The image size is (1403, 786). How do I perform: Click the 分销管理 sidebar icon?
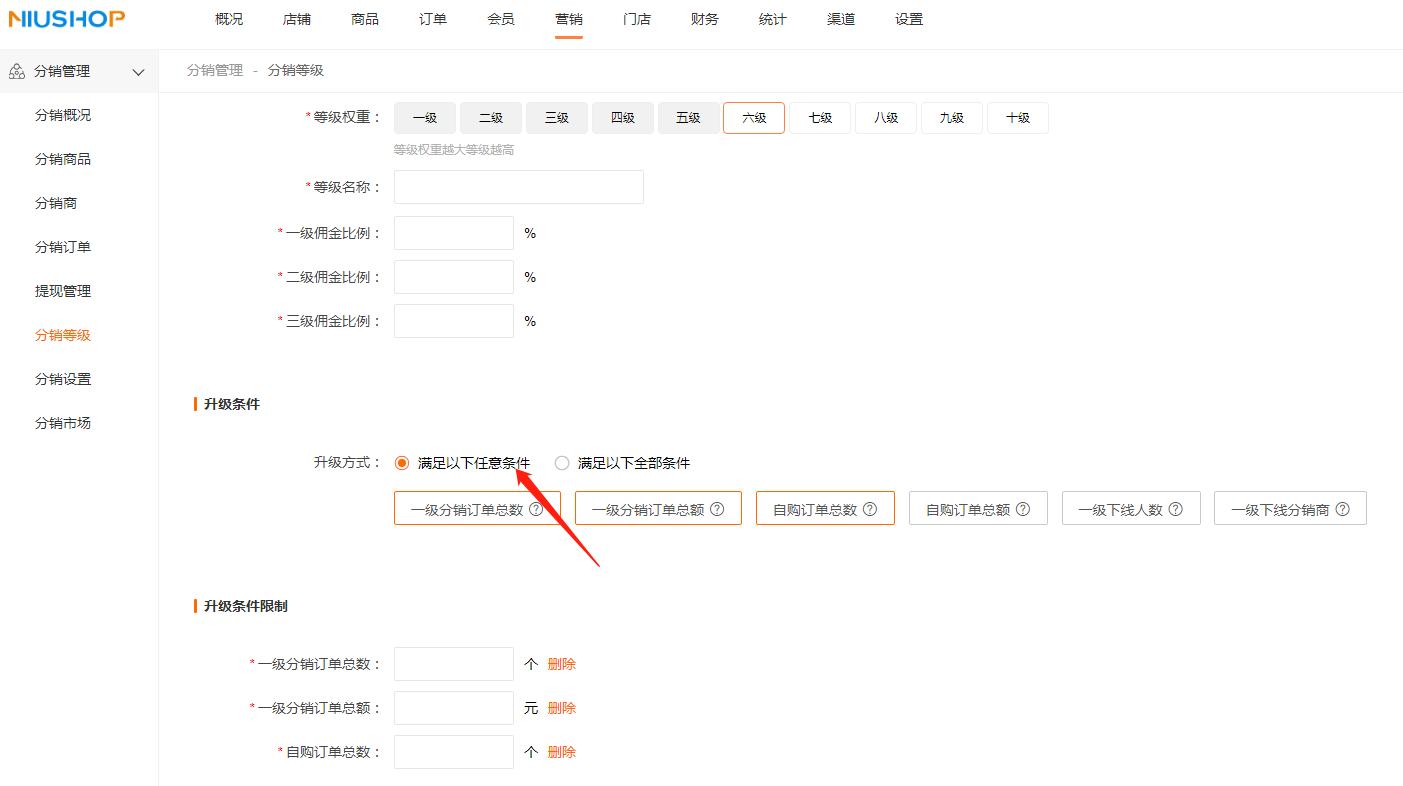coord(15,71)
